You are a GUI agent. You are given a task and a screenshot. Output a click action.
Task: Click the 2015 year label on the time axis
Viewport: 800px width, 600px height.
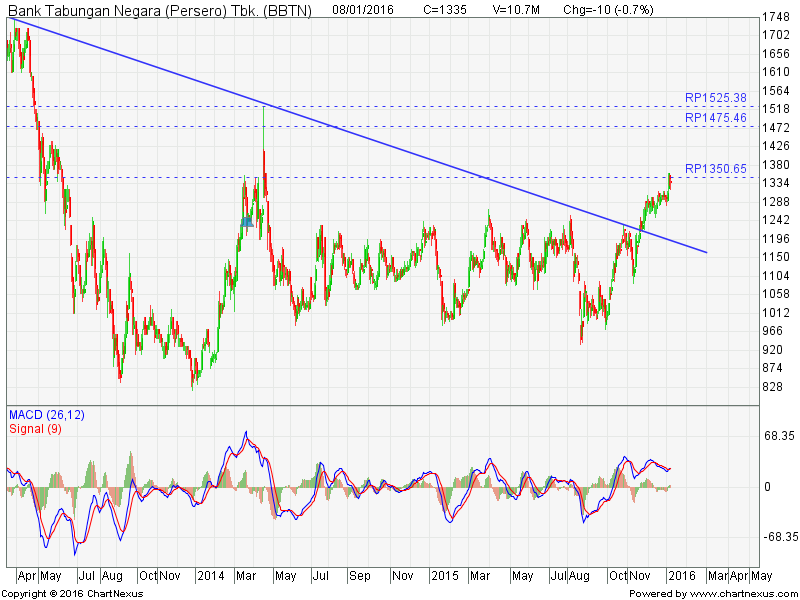click(x=444, y=576)
